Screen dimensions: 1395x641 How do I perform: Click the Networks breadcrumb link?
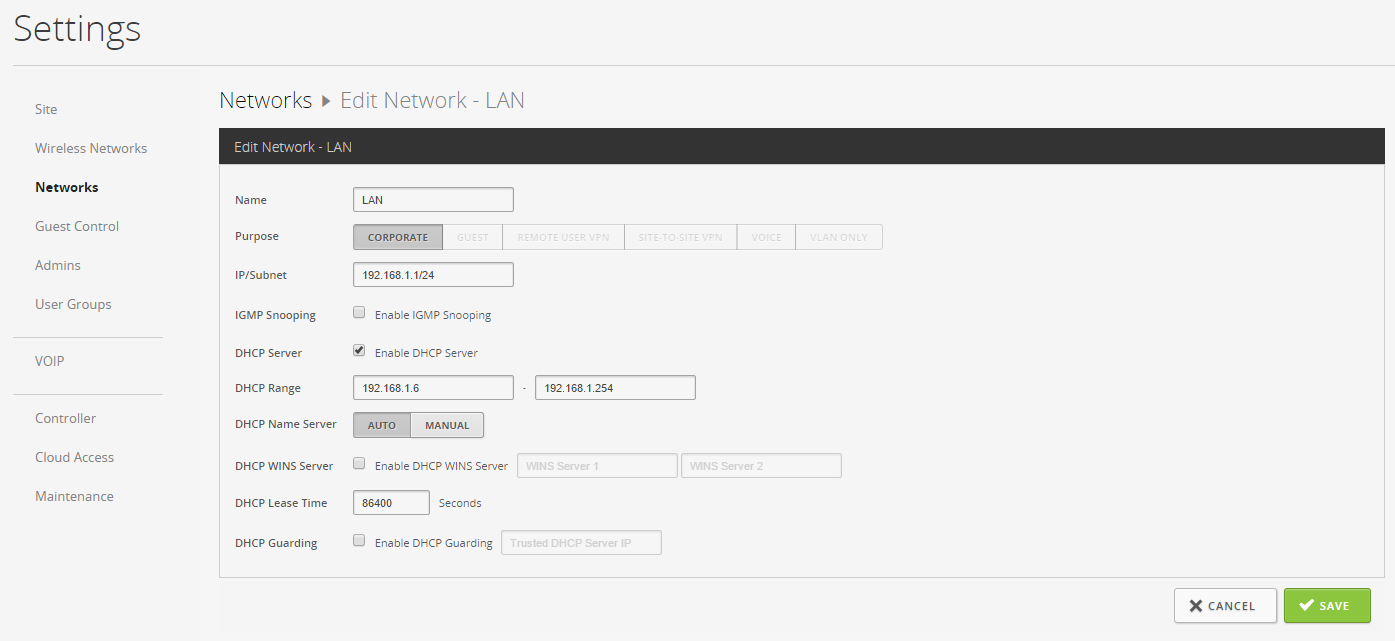[265, 100]
